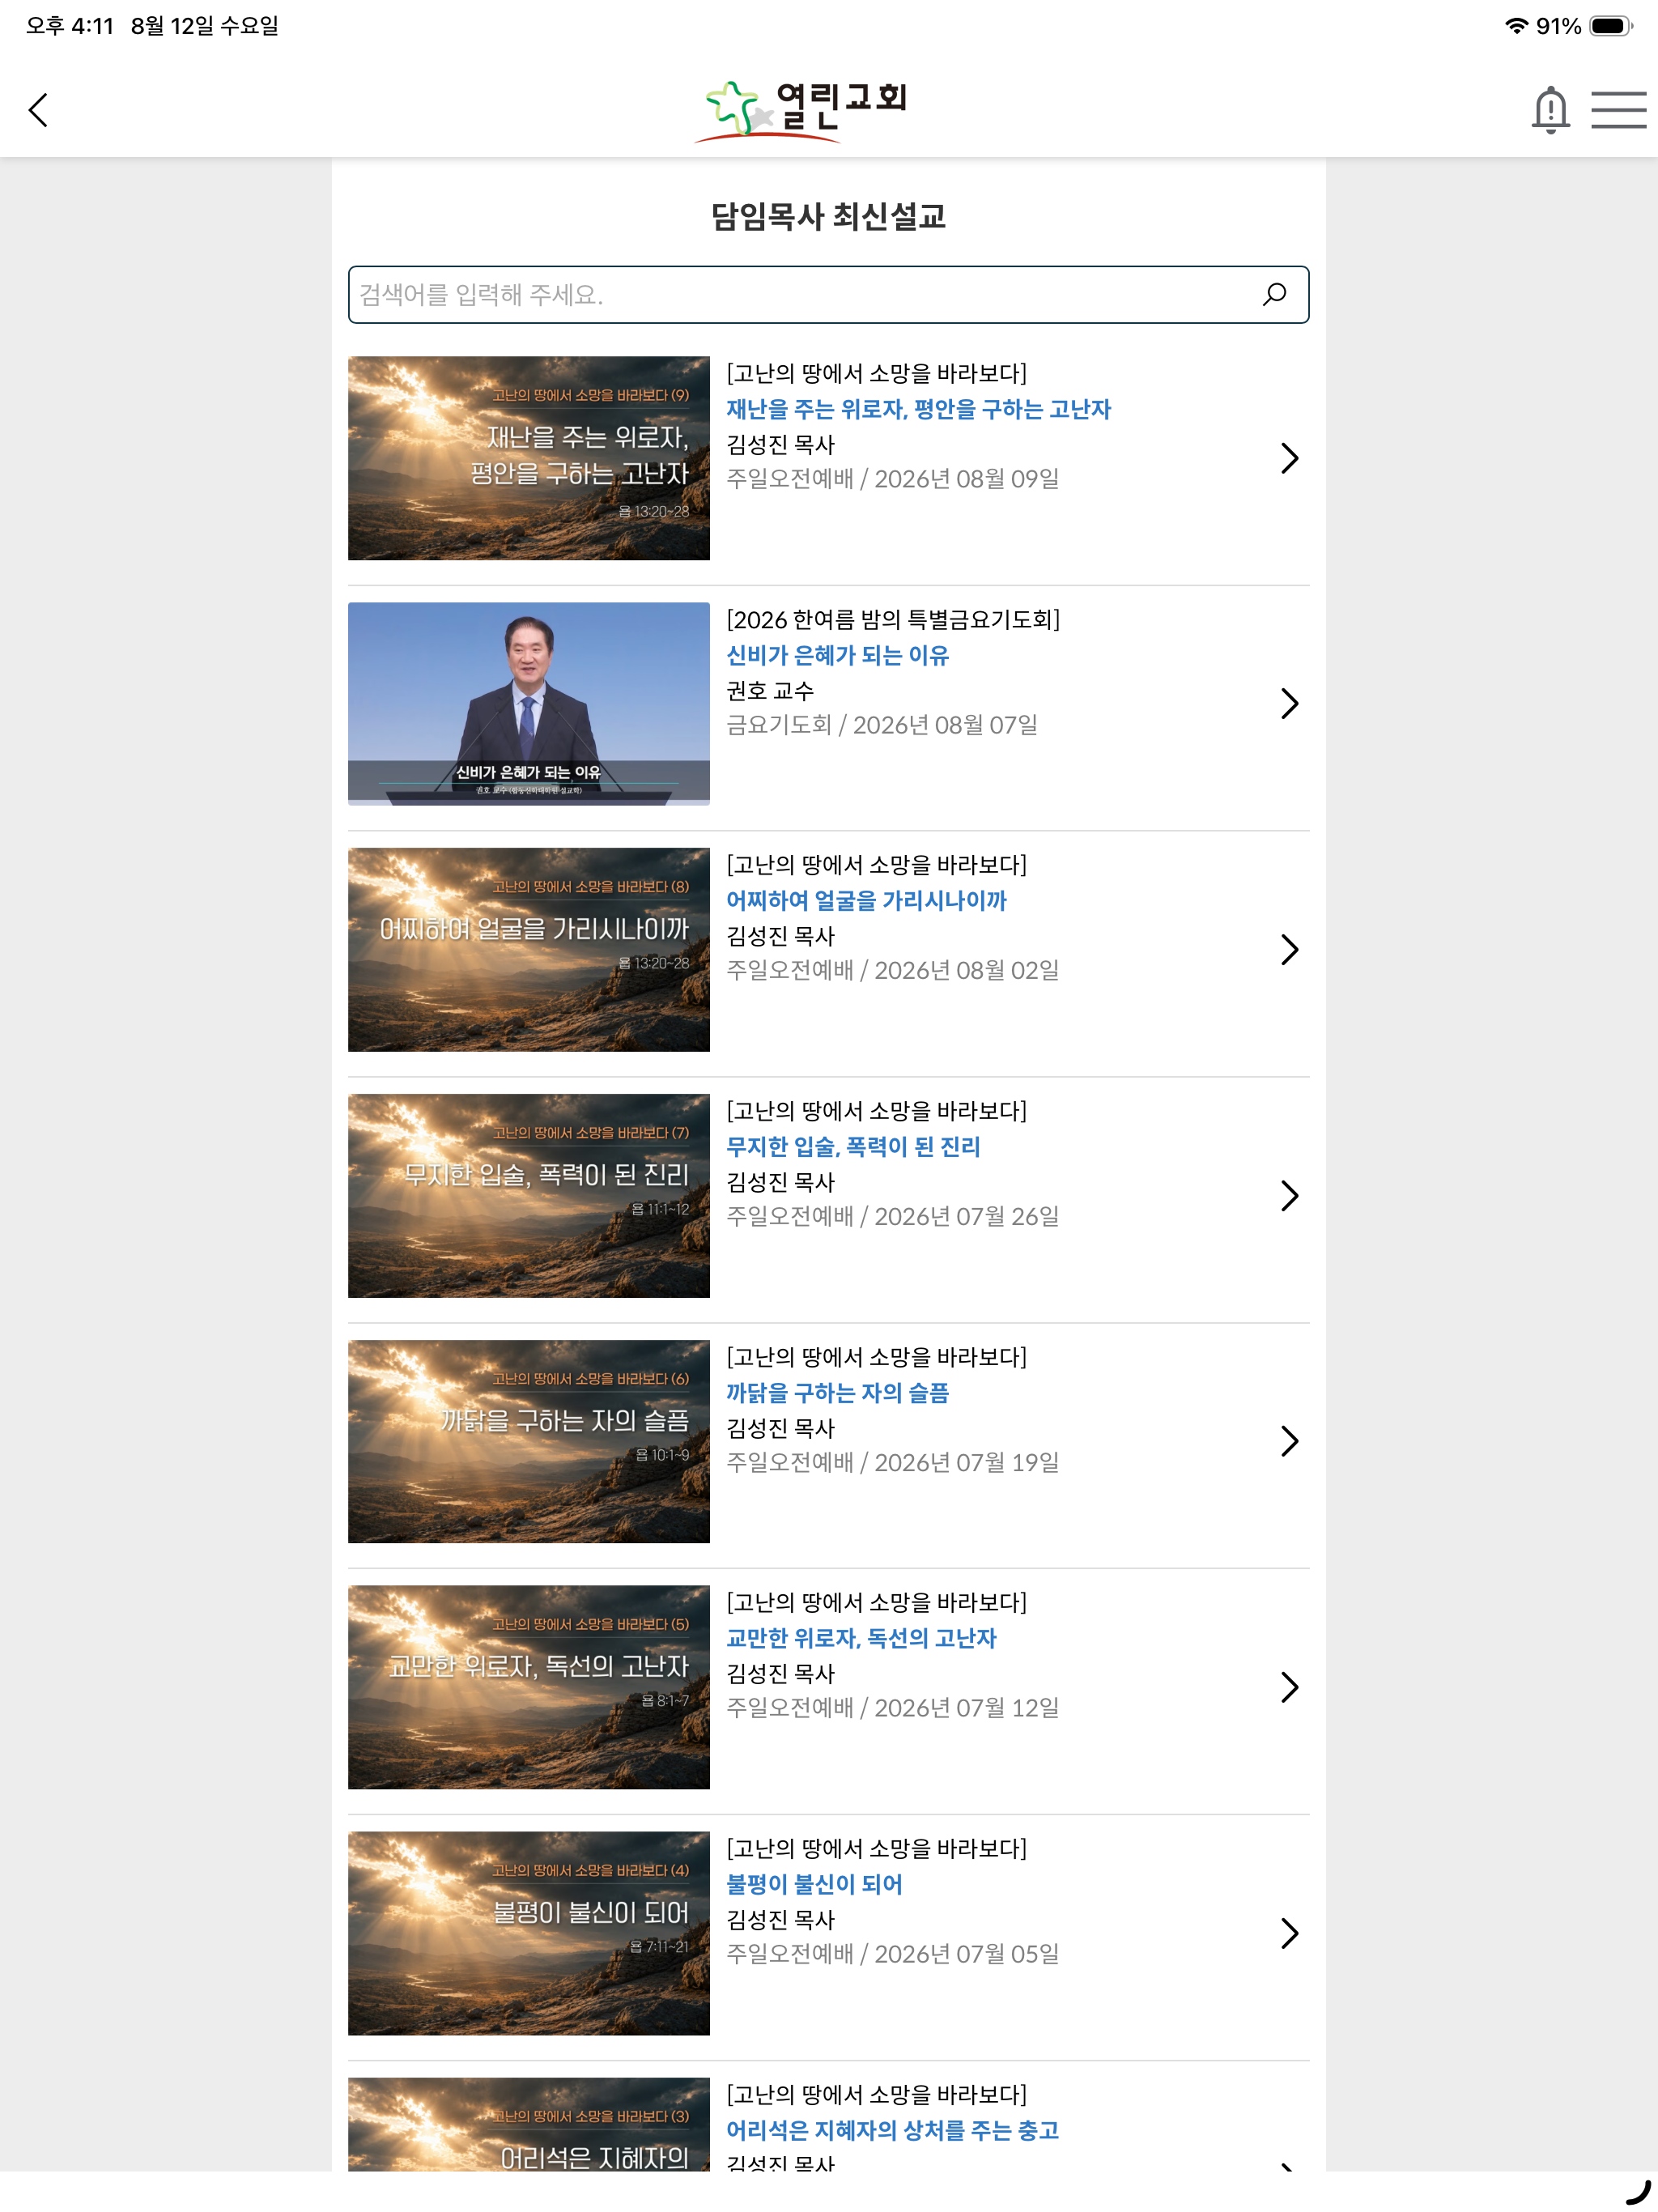Open chevron for 불평이 불신이 되어
1658x2212 pixels.
tap(1289, 1933)
